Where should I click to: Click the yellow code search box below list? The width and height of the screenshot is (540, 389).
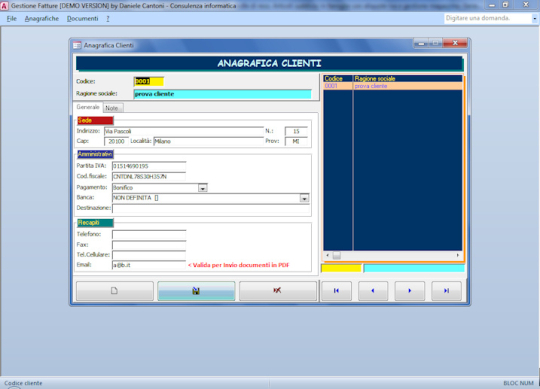point(341,268)
